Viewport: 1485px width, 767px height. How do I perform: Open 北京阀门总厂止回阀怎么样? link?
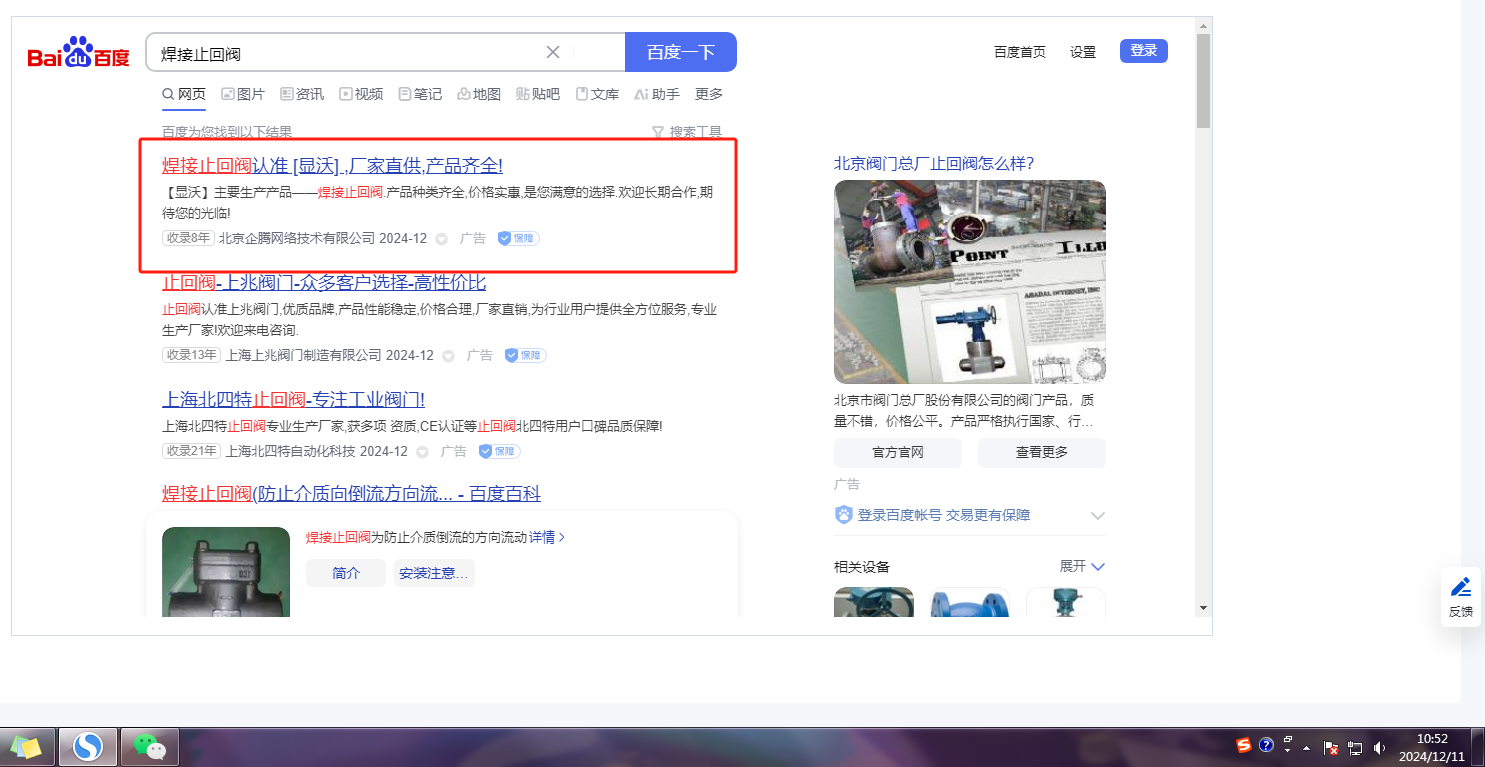pyautogui.click(x=934, y=164)
